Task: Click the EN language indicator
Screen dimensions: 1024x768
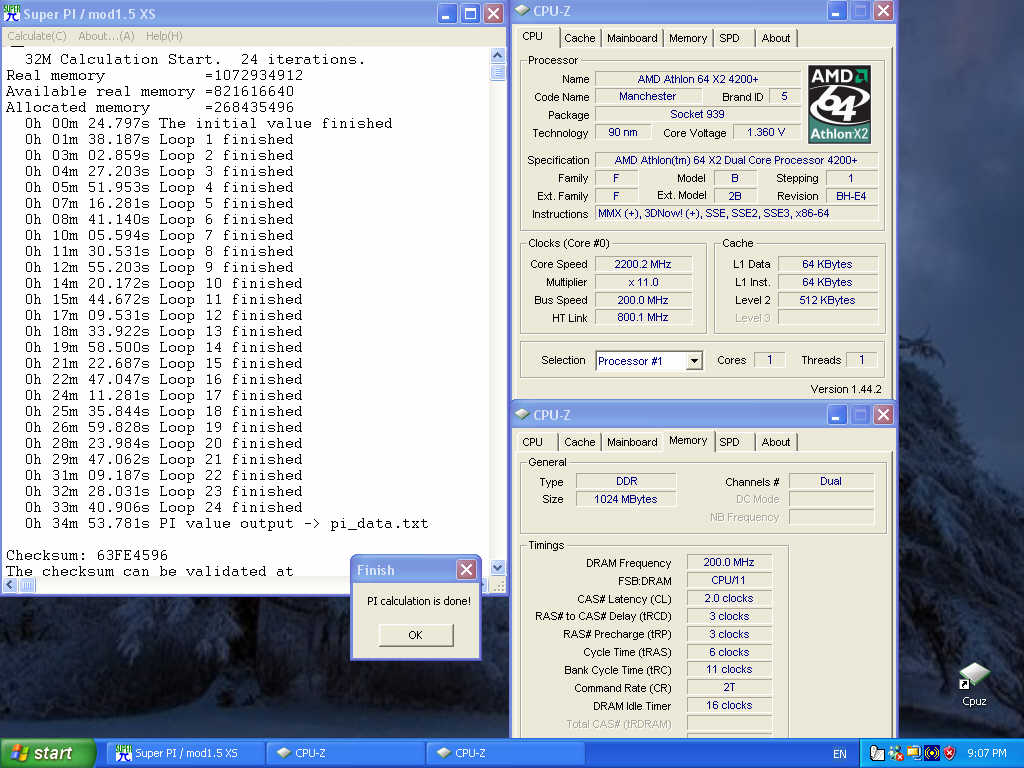Action: point(840,754)
